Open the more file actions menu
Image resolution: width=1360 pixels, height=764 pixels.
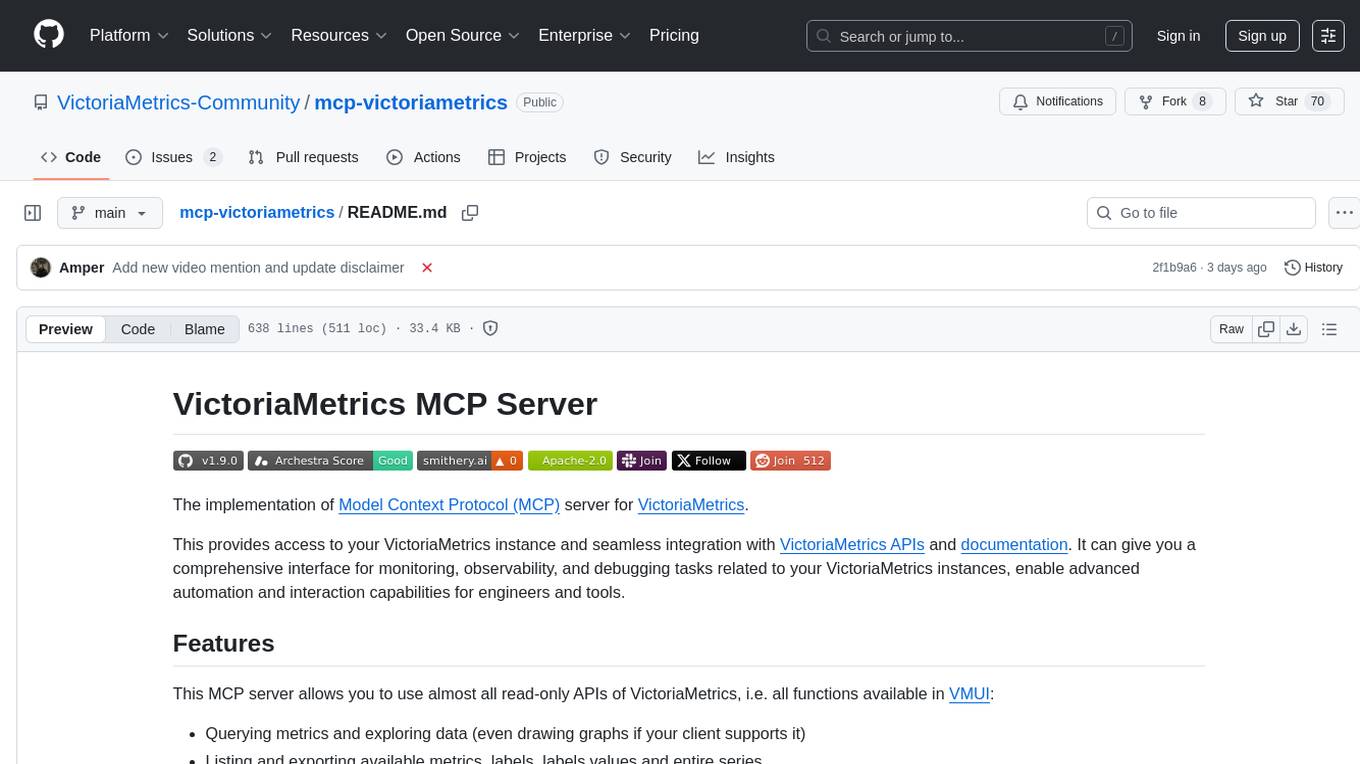(x=1344, y=213)
